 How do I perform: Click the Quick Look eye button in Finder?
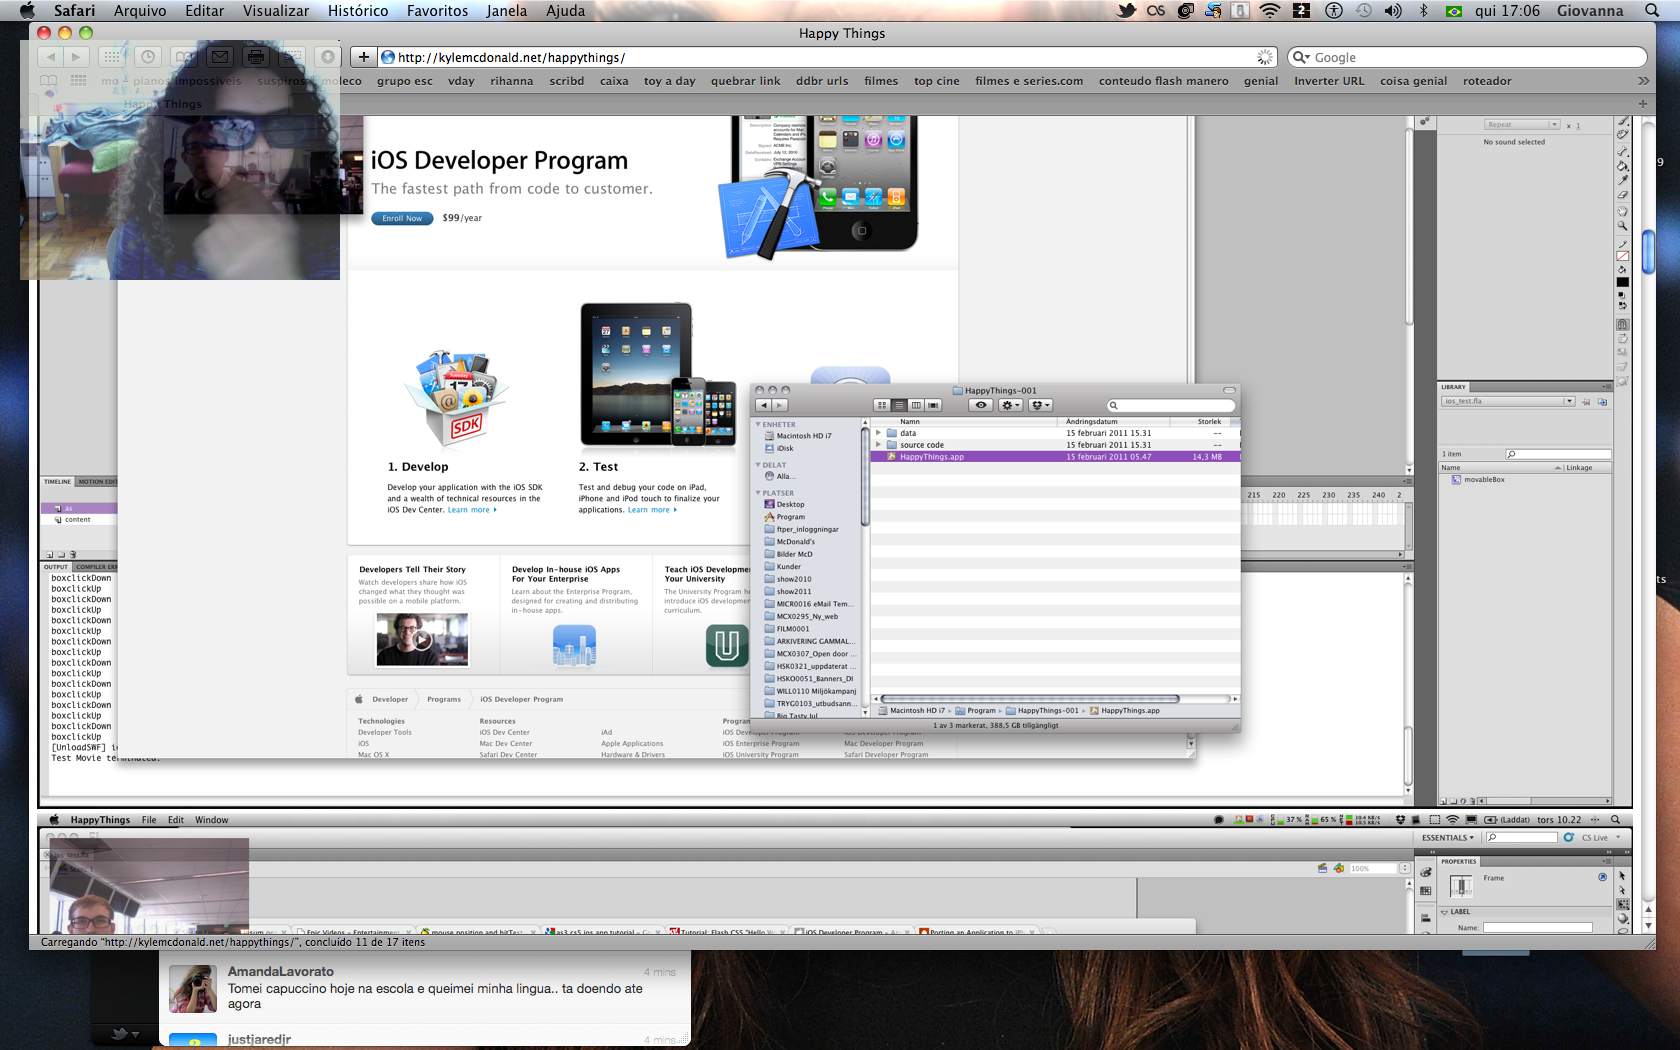click(981, 405)
